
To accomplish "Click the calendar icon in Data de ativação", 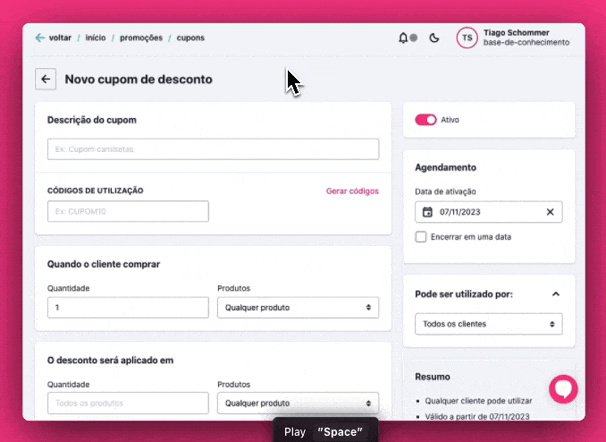I will [427, 212].
